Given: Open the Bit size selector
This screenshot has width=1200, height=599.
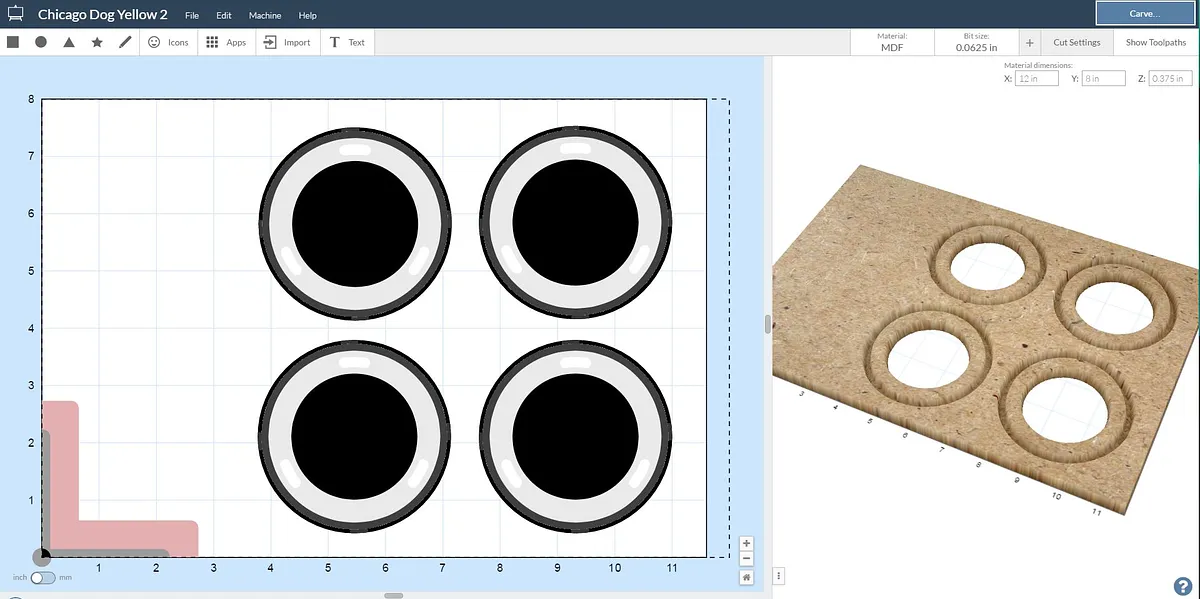Looking at the screenshot, I should pyautogui.click(x=976, y=42).
